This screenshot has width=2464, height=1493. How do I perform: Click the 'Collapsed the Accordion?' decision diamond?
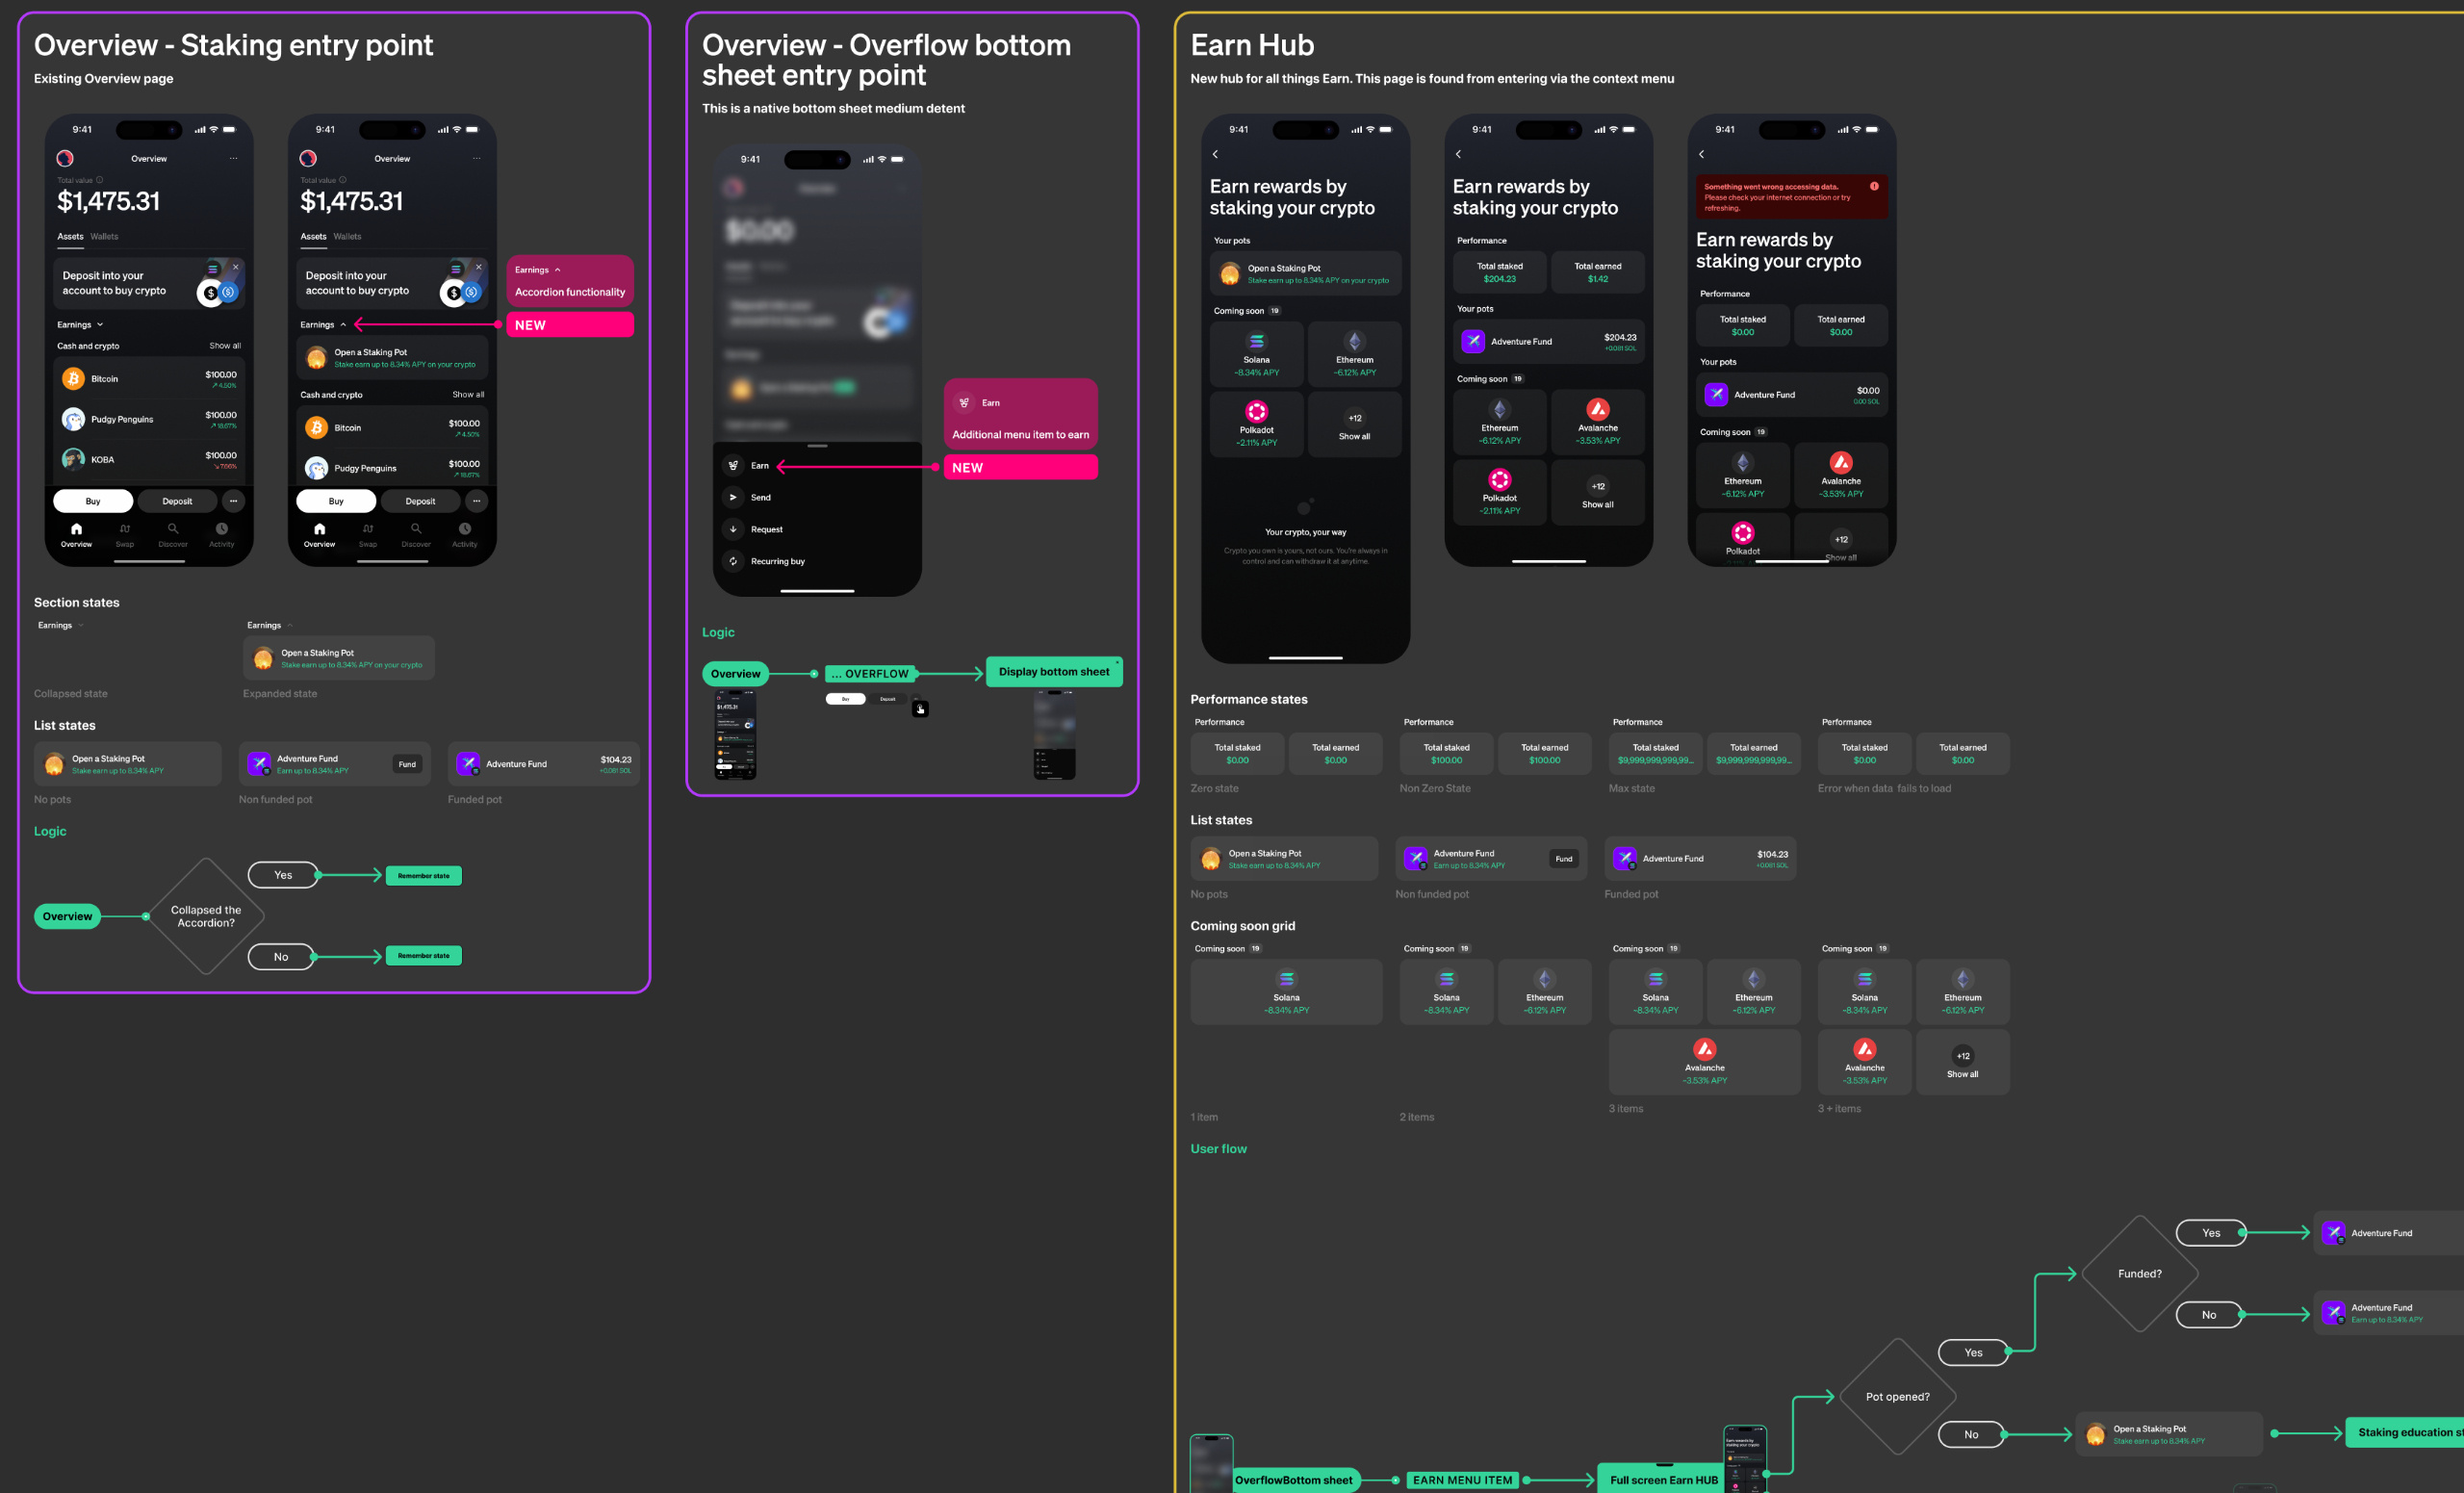(x=206, y=916)
